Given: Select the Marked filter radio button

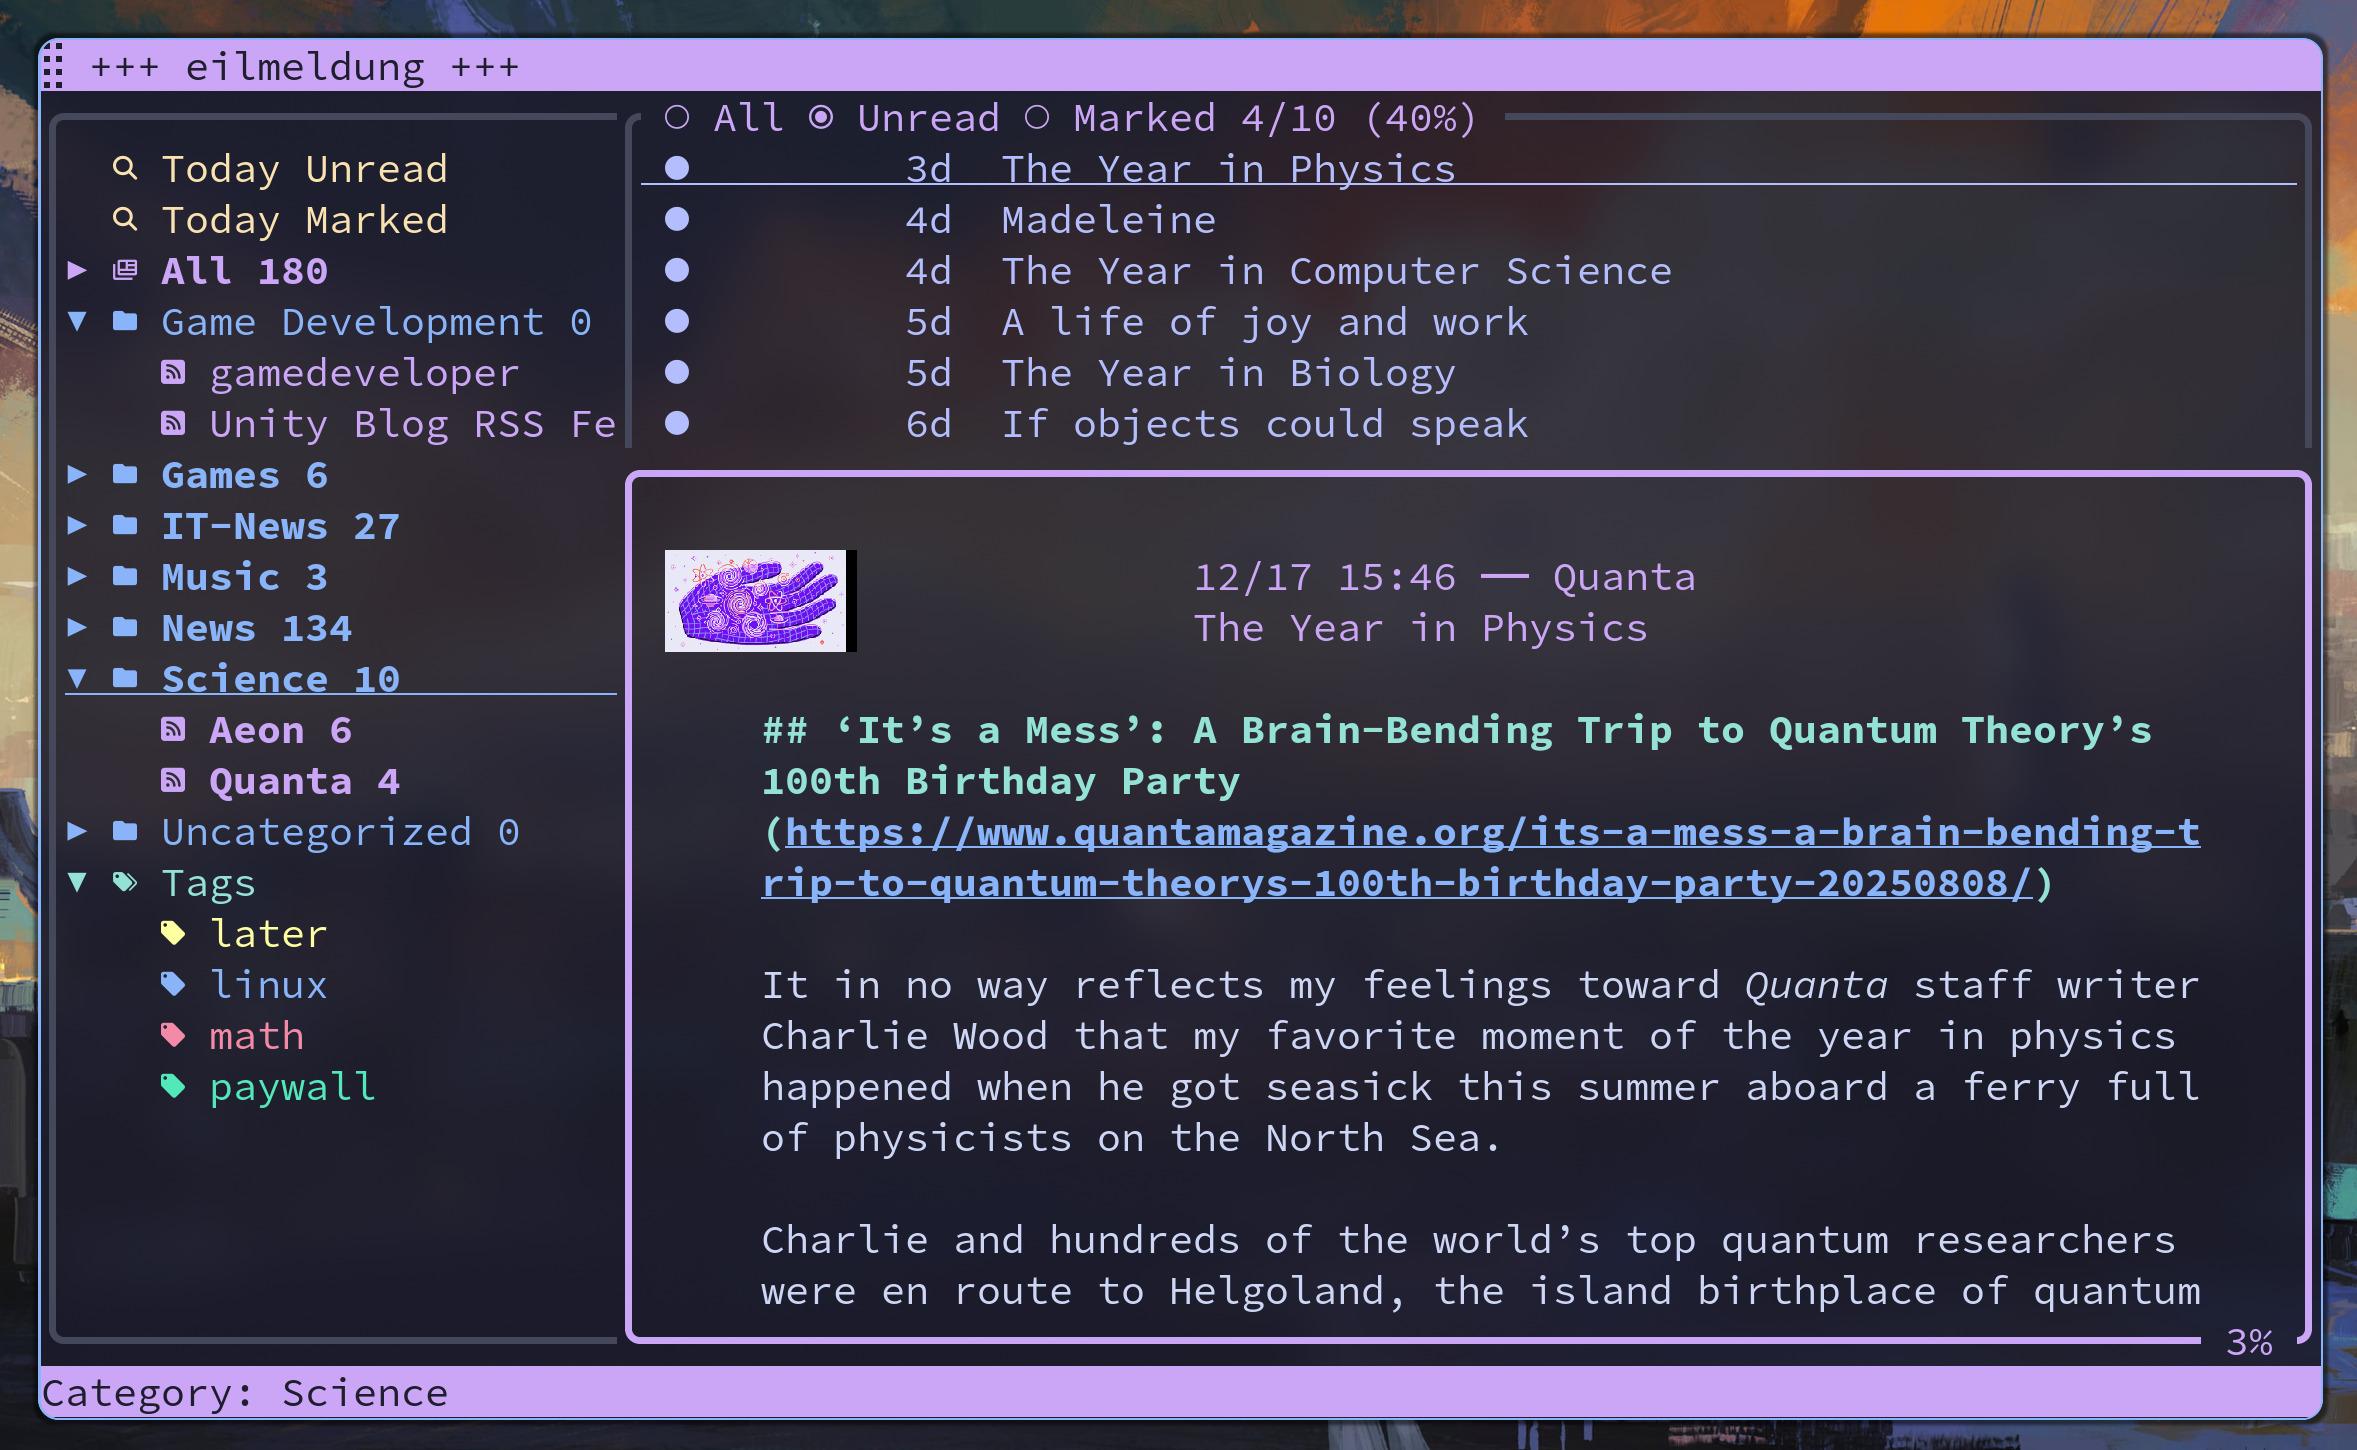Looking at the screenshot, I should coord(1037,118).
